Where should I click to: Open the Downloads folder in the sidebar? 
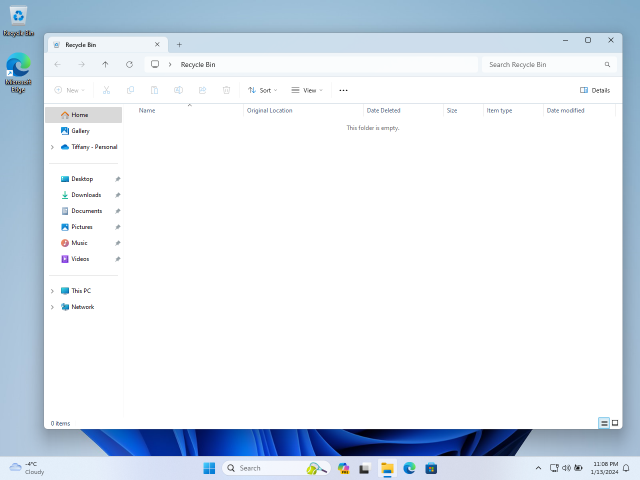coord(86,195)
